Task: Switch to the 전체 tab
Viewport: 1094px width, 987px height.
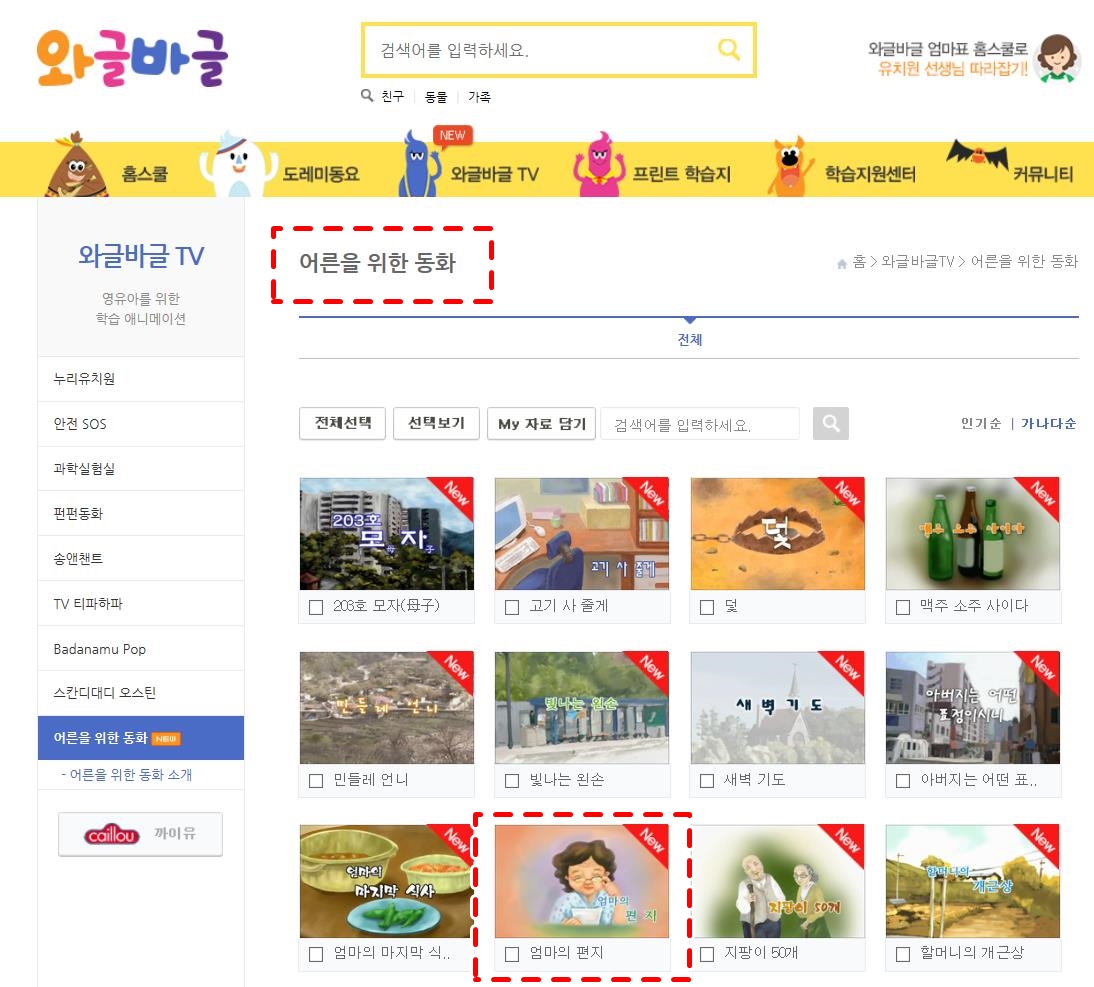Action: [x=689, y=340]
